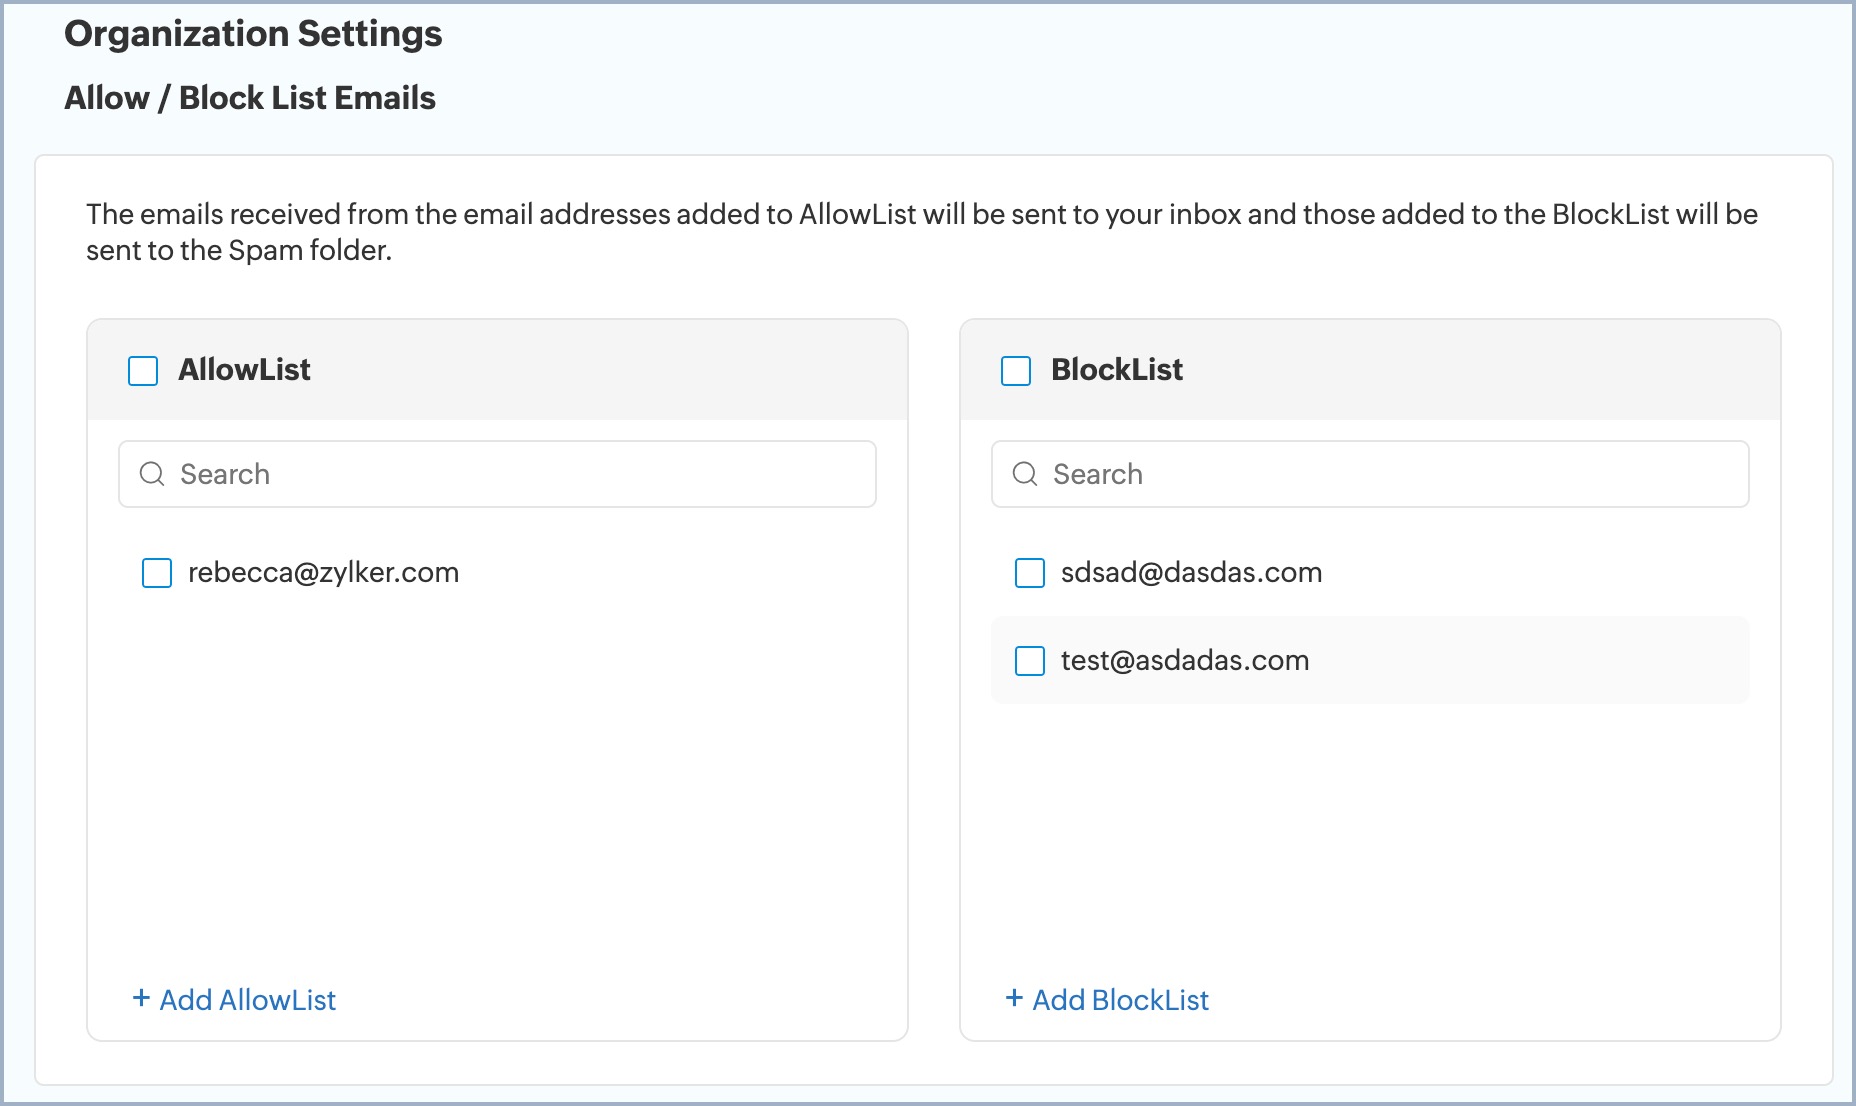Check the box for rebecca@zylker.com
This screenshot has height=1106, width=1856.
point(157,573)
